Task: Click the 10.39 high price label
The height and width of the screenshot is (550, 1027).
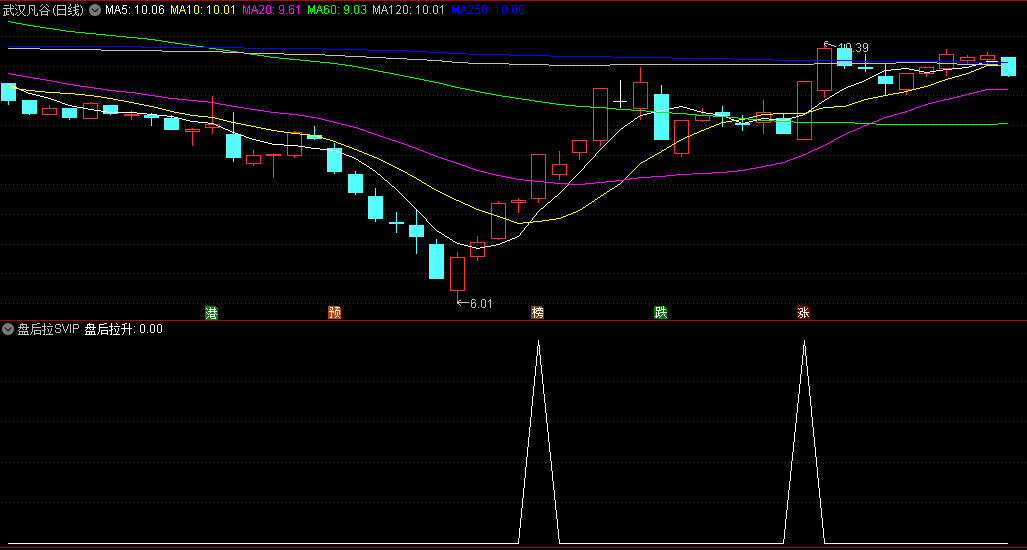Action: [x=853, y=48]
